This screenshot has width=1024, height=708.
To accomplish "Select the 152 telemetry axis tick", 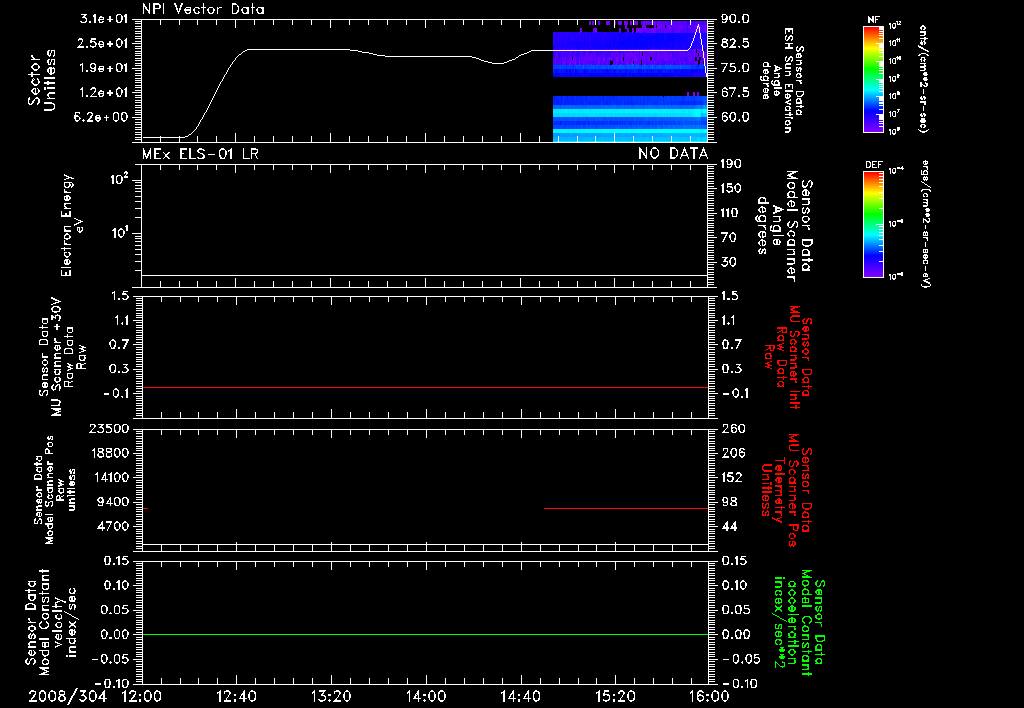I will pyautogui.click(x=733, y=477).
